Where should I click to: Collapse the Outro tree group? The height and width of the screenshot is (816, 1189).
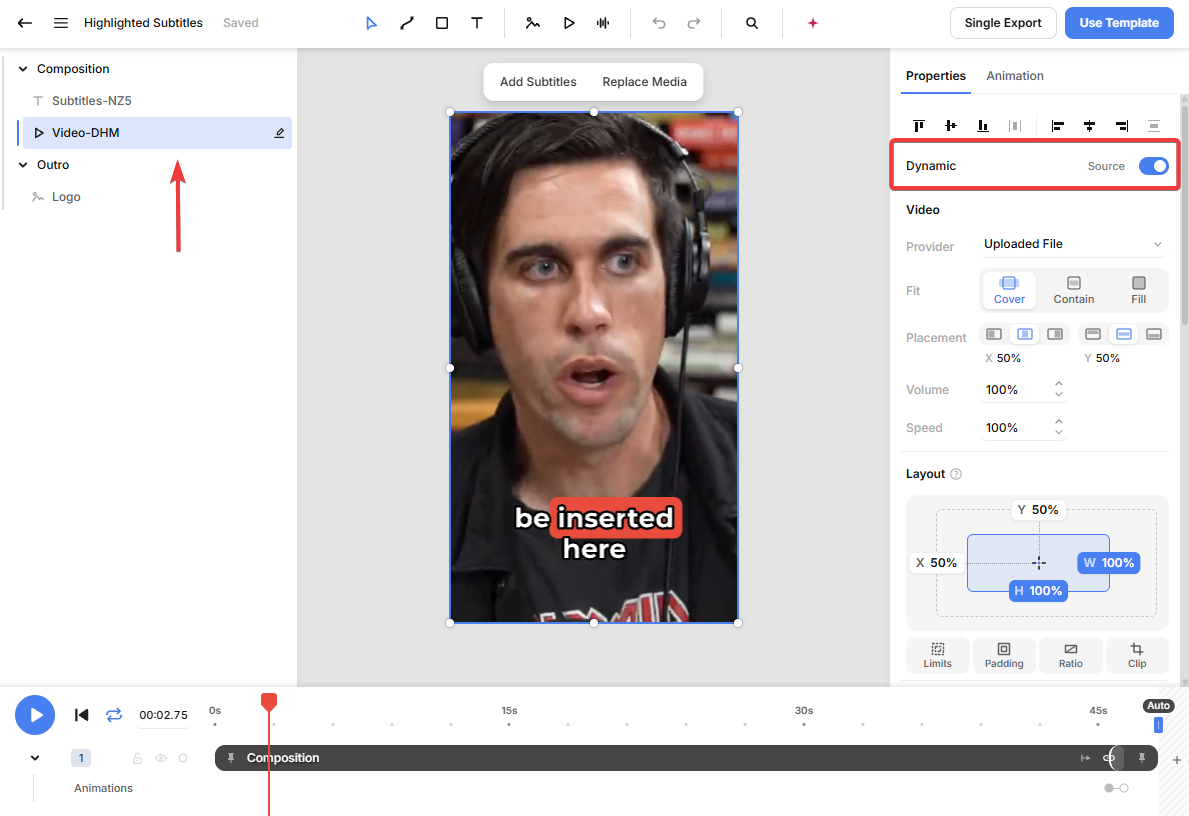[23, 165]
